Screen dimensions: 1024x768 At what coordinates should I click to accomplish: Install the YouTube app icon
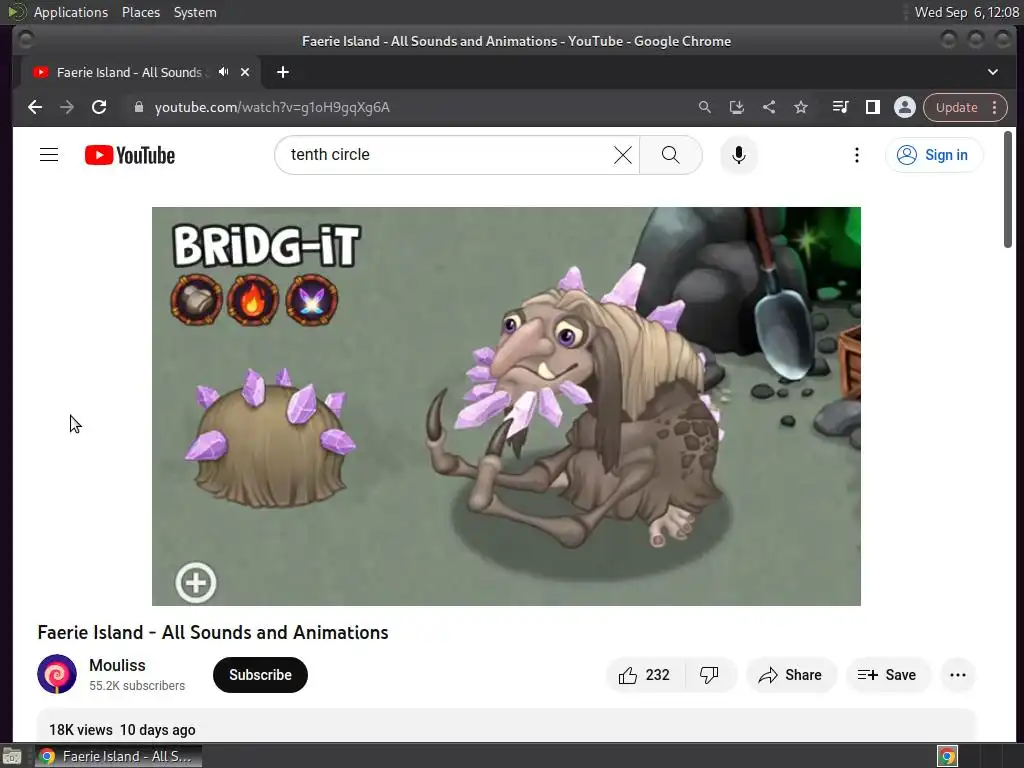737,107
